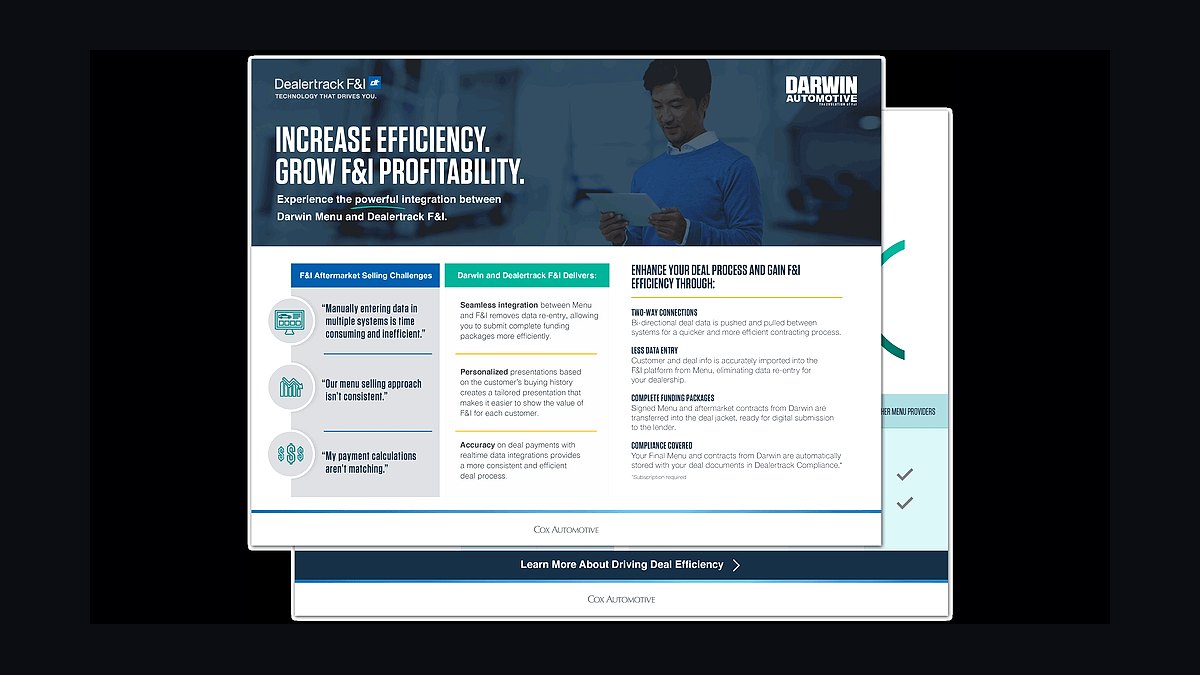This screenshot has height=675, width=1200.
Task: Click the Increase Efficiency headline
Action: point(400,155)
